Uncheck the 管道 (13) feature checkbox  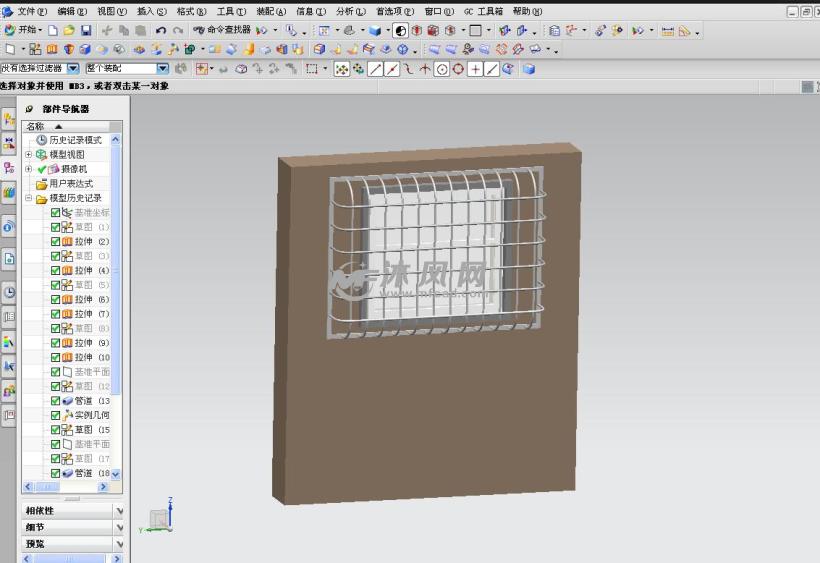[x=55, y=400]
